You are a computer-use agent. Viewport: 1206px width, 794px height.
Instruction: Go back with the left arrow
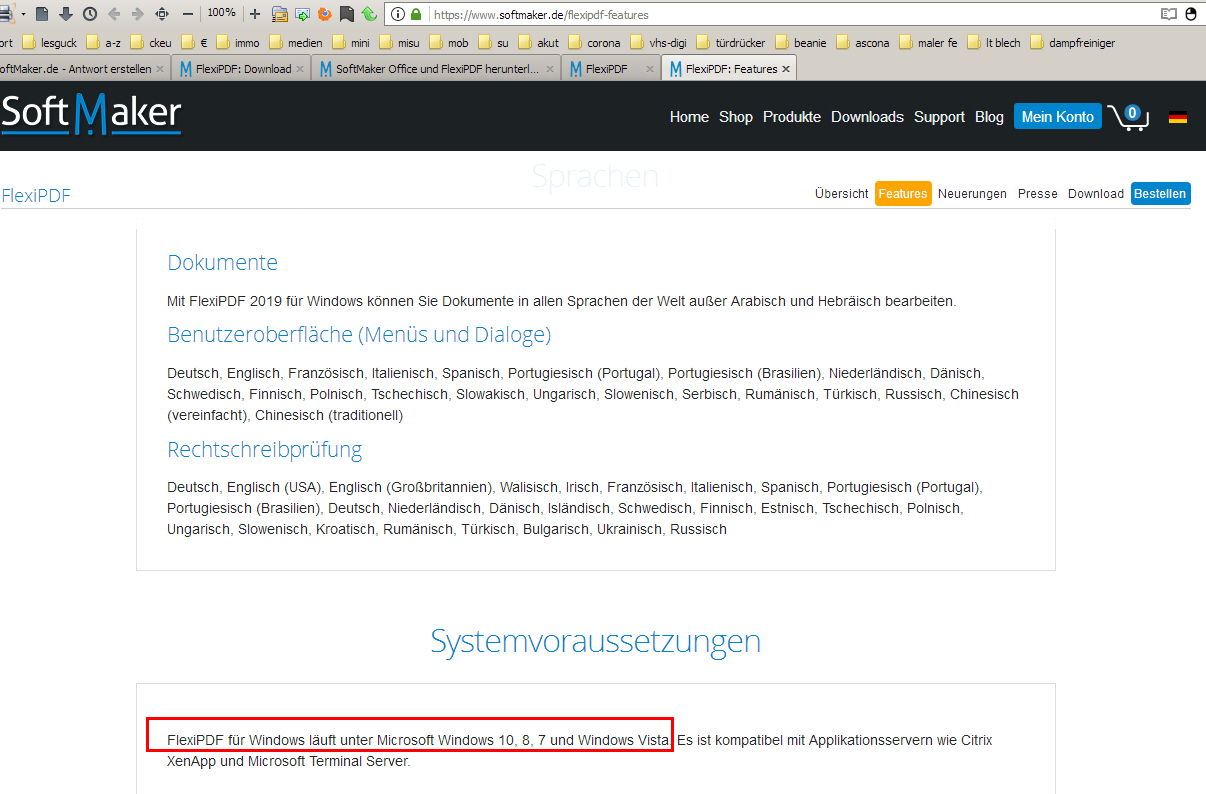(x=114, y=14)
